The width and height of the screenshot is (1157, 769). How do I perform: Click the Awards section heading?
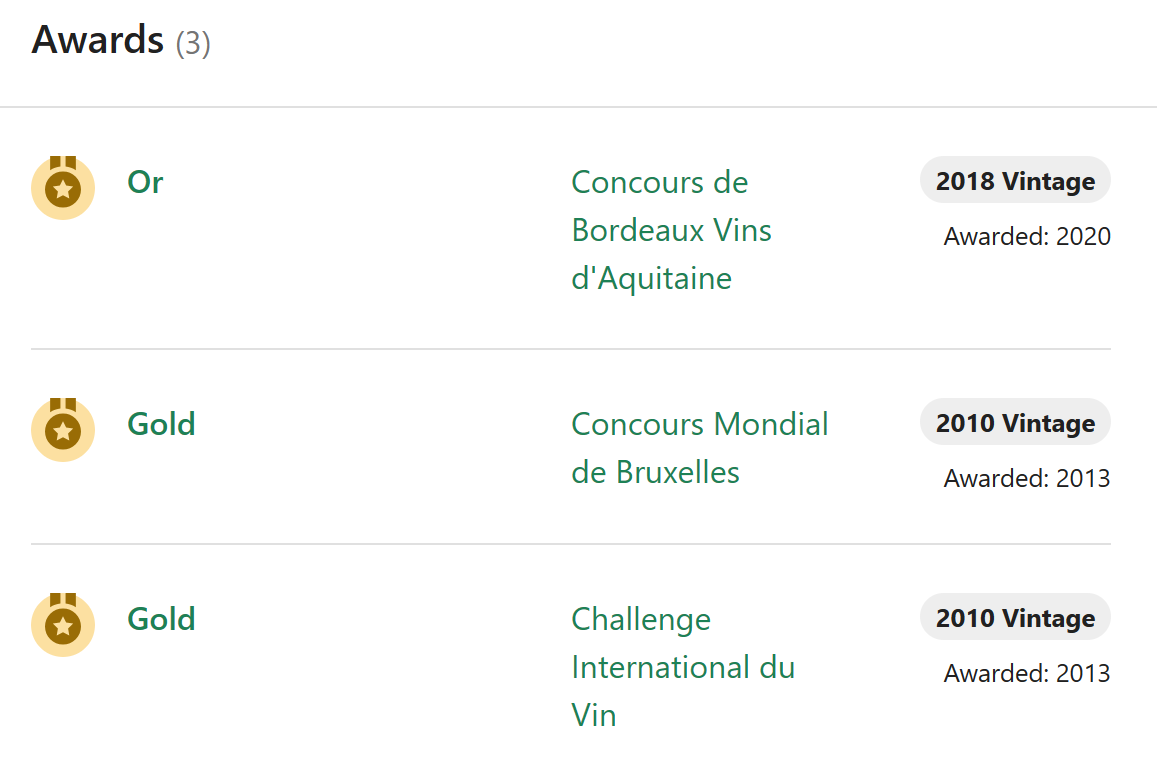pyautogui.click(x=98, y=40)
